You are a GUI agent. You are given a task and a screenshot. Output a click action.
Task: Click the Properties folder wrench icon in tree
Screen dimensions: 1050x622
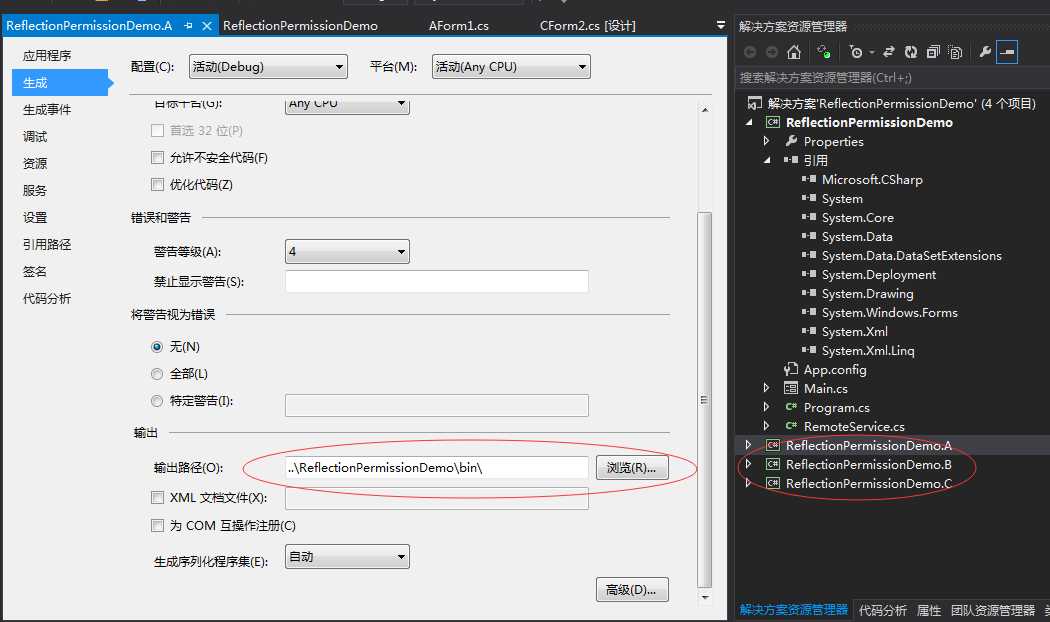[791, 141]
